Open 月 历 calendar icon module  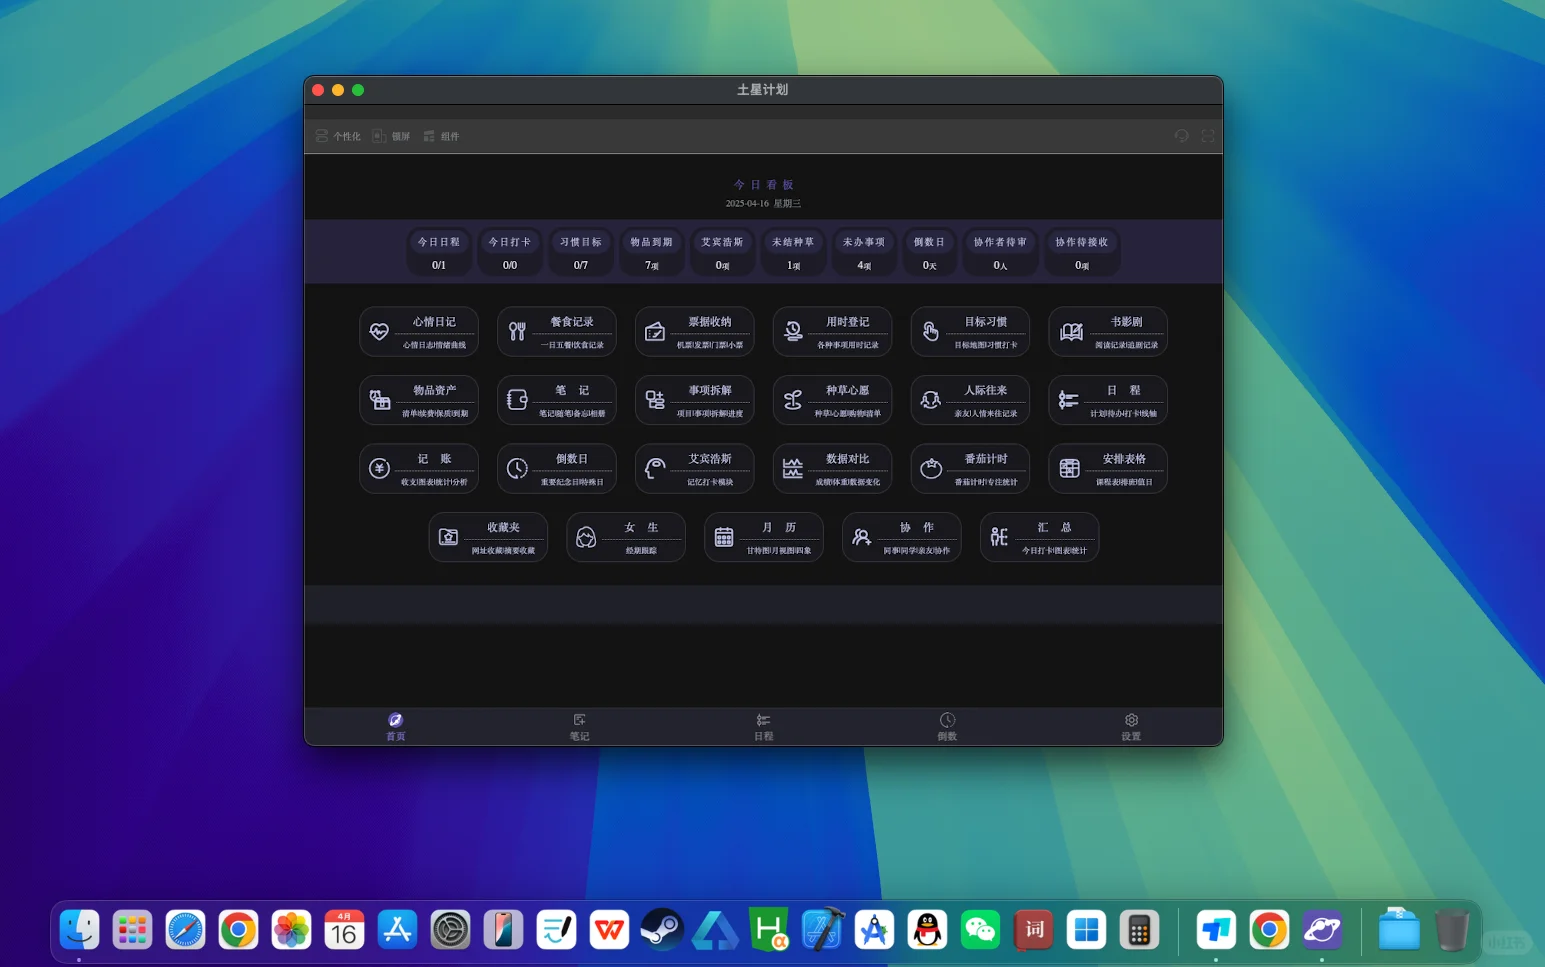click(764, 537)
